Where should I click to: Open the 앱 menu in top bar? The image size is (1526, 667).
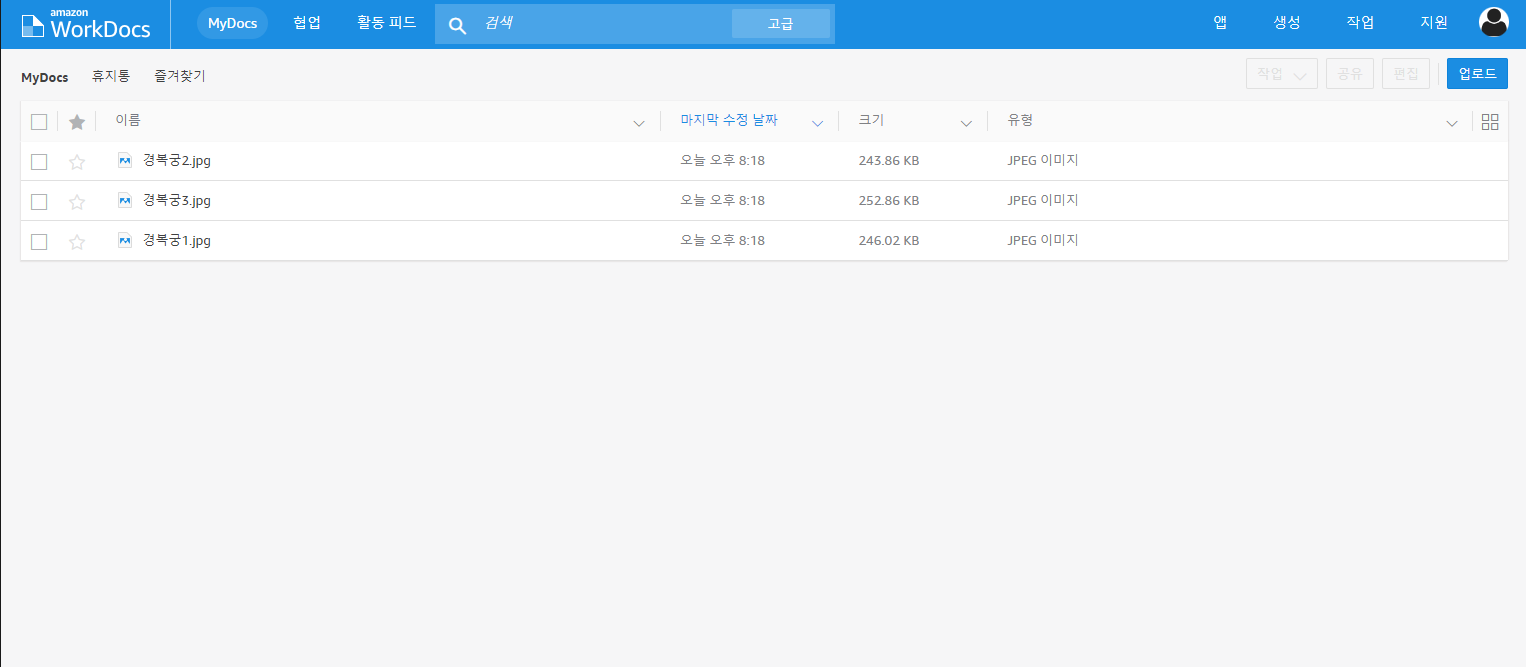point(1219,21)
